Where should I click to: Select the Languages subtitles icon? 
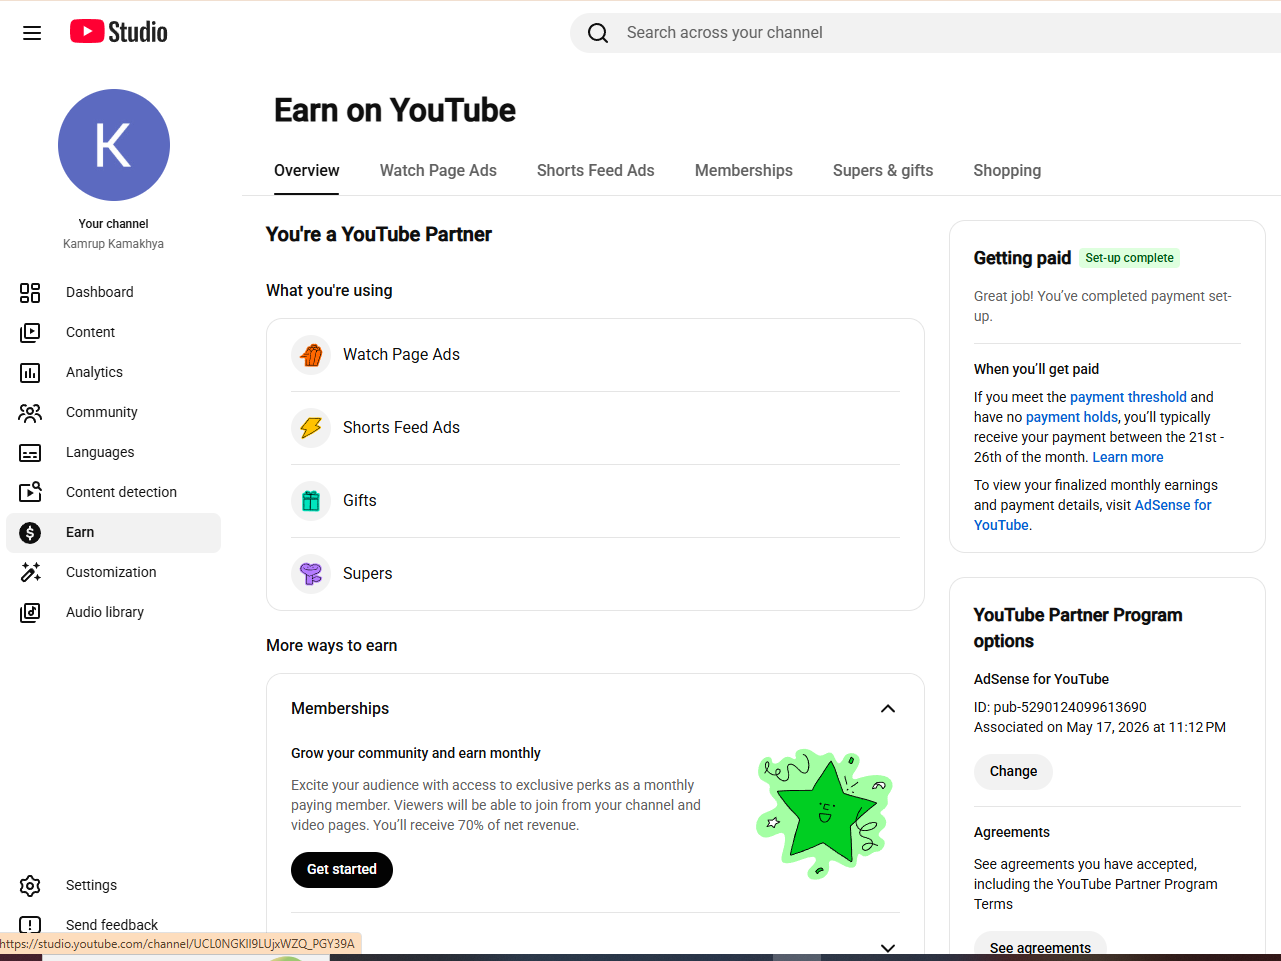pyautogui.click(x=30, y=452)
